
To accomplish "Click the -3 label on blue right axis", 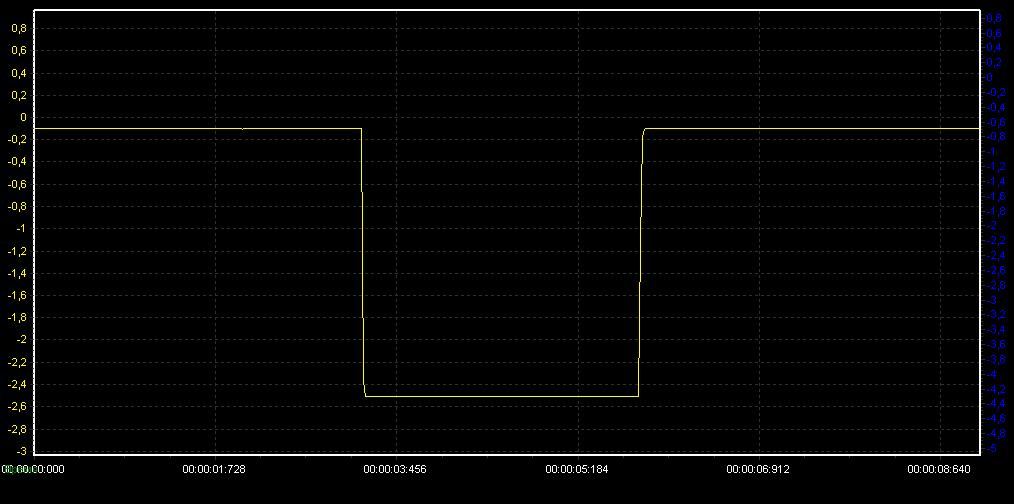I will (992, 300).
